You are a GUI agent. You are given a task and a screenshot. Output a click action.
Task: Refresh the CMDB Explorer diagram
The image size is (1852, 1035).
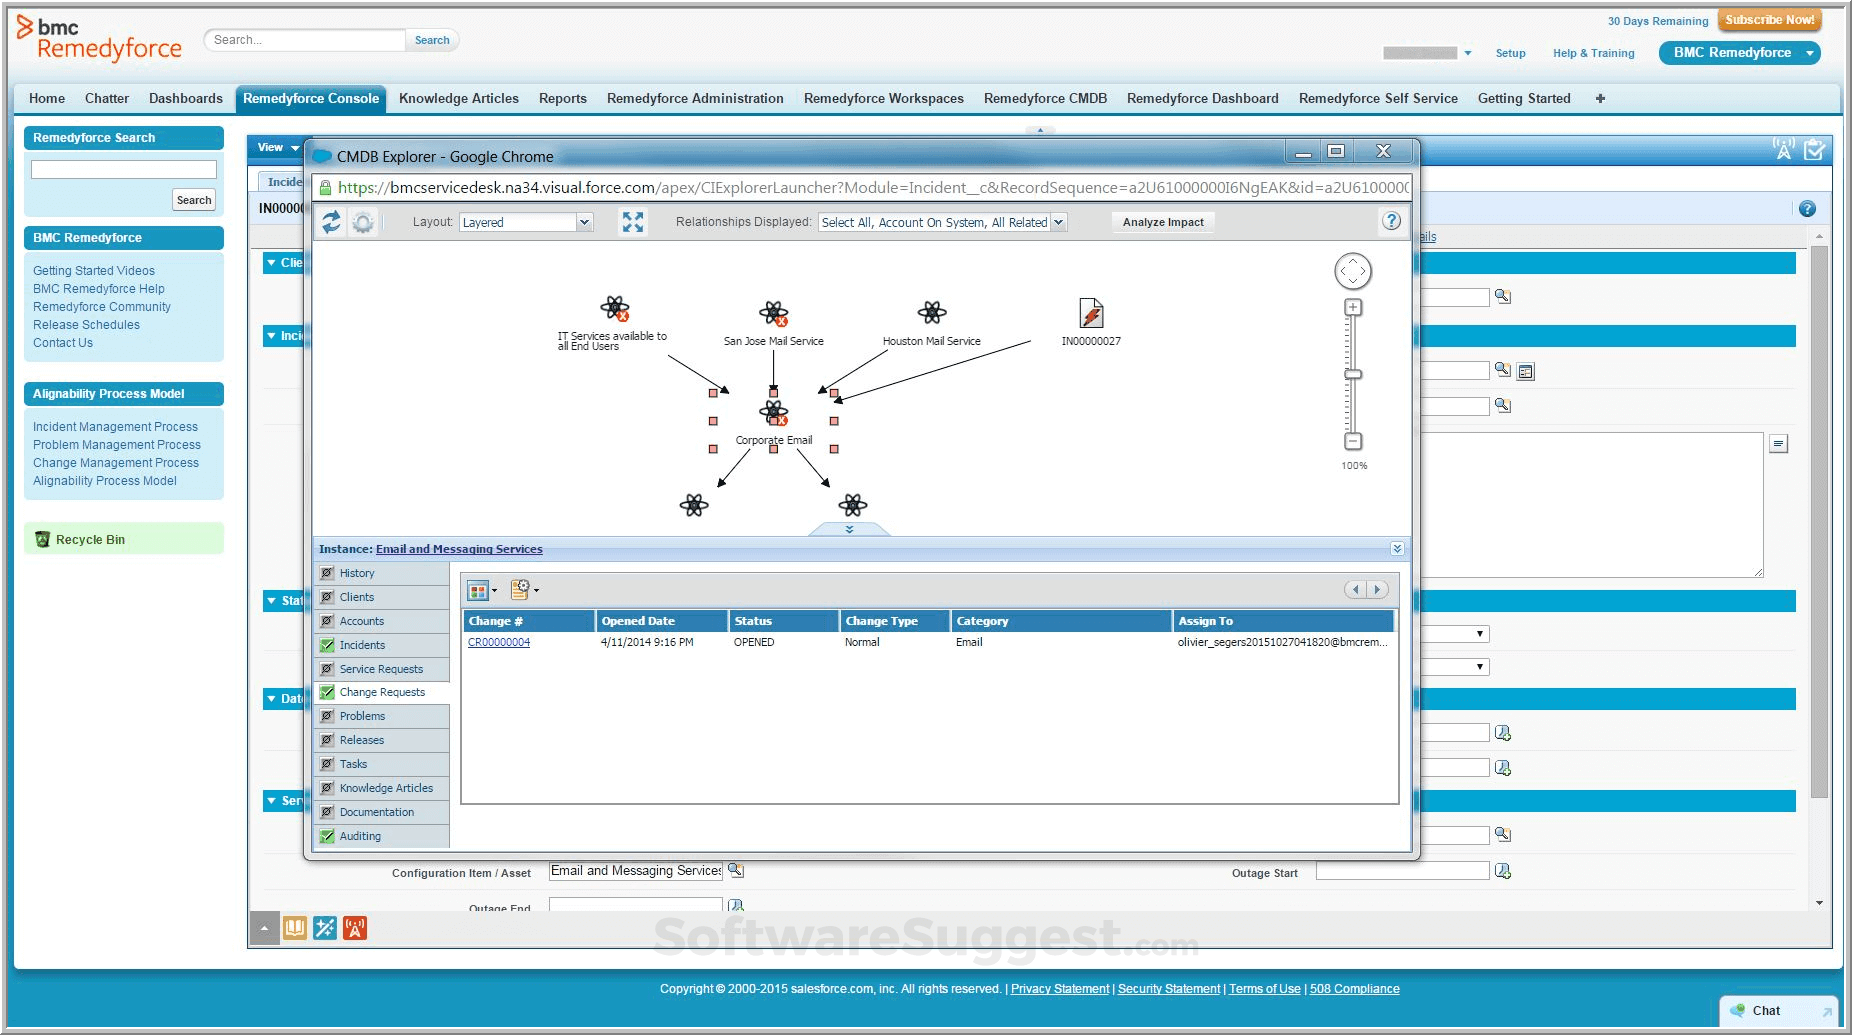331,222
